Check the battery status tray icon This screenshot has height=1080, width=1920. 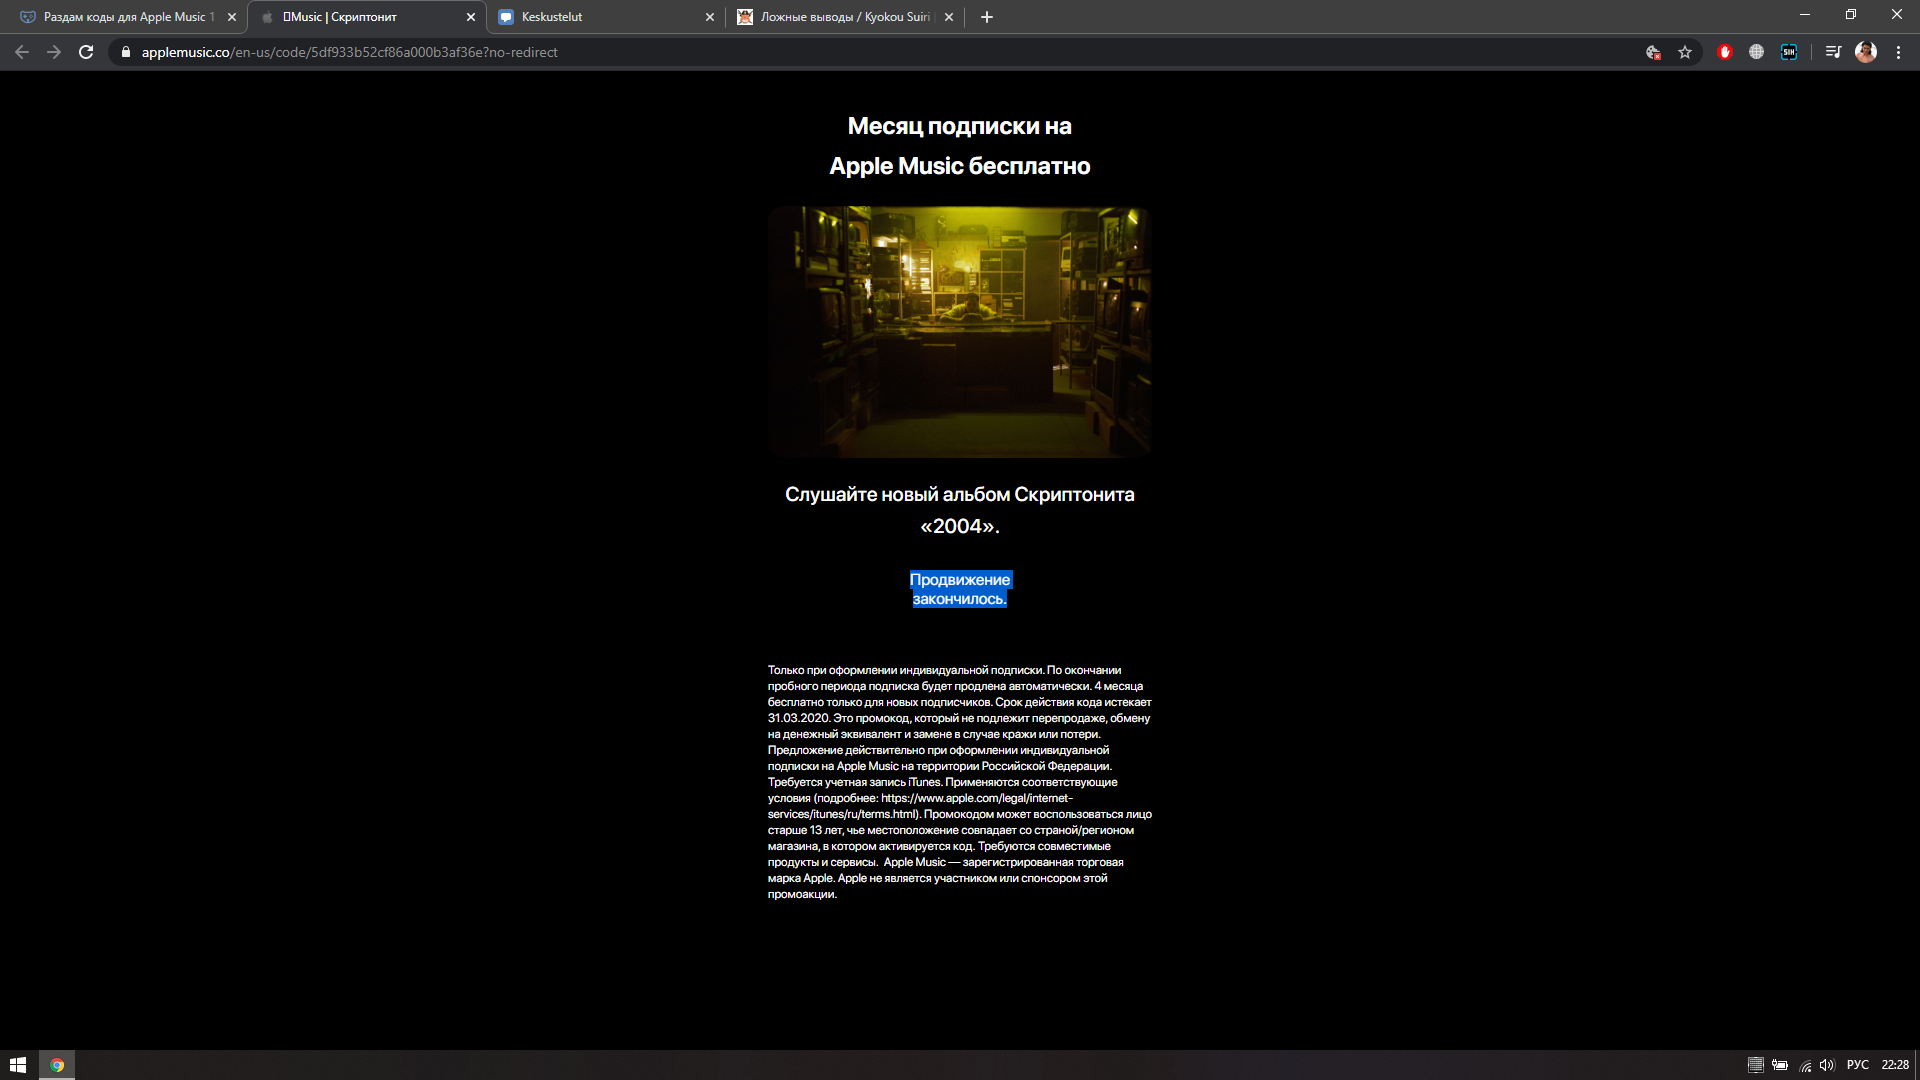click(1780, 1065)
